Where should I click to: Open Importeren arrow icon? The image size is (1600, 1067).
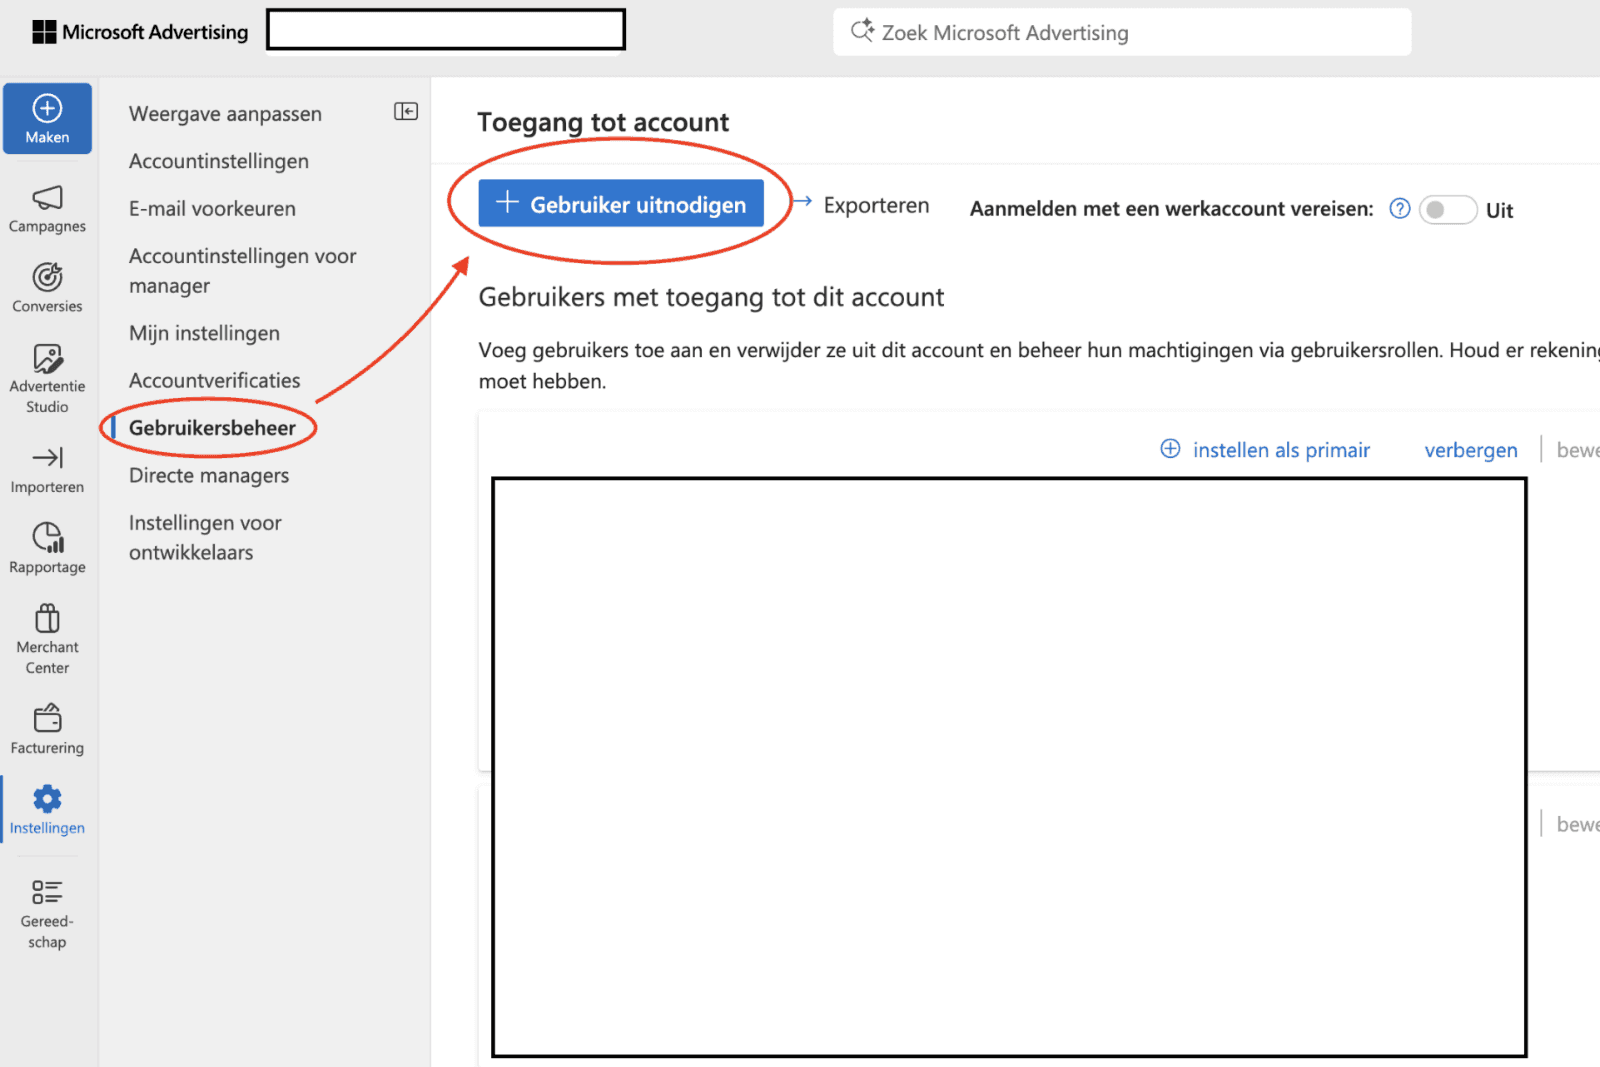(47, 458)
